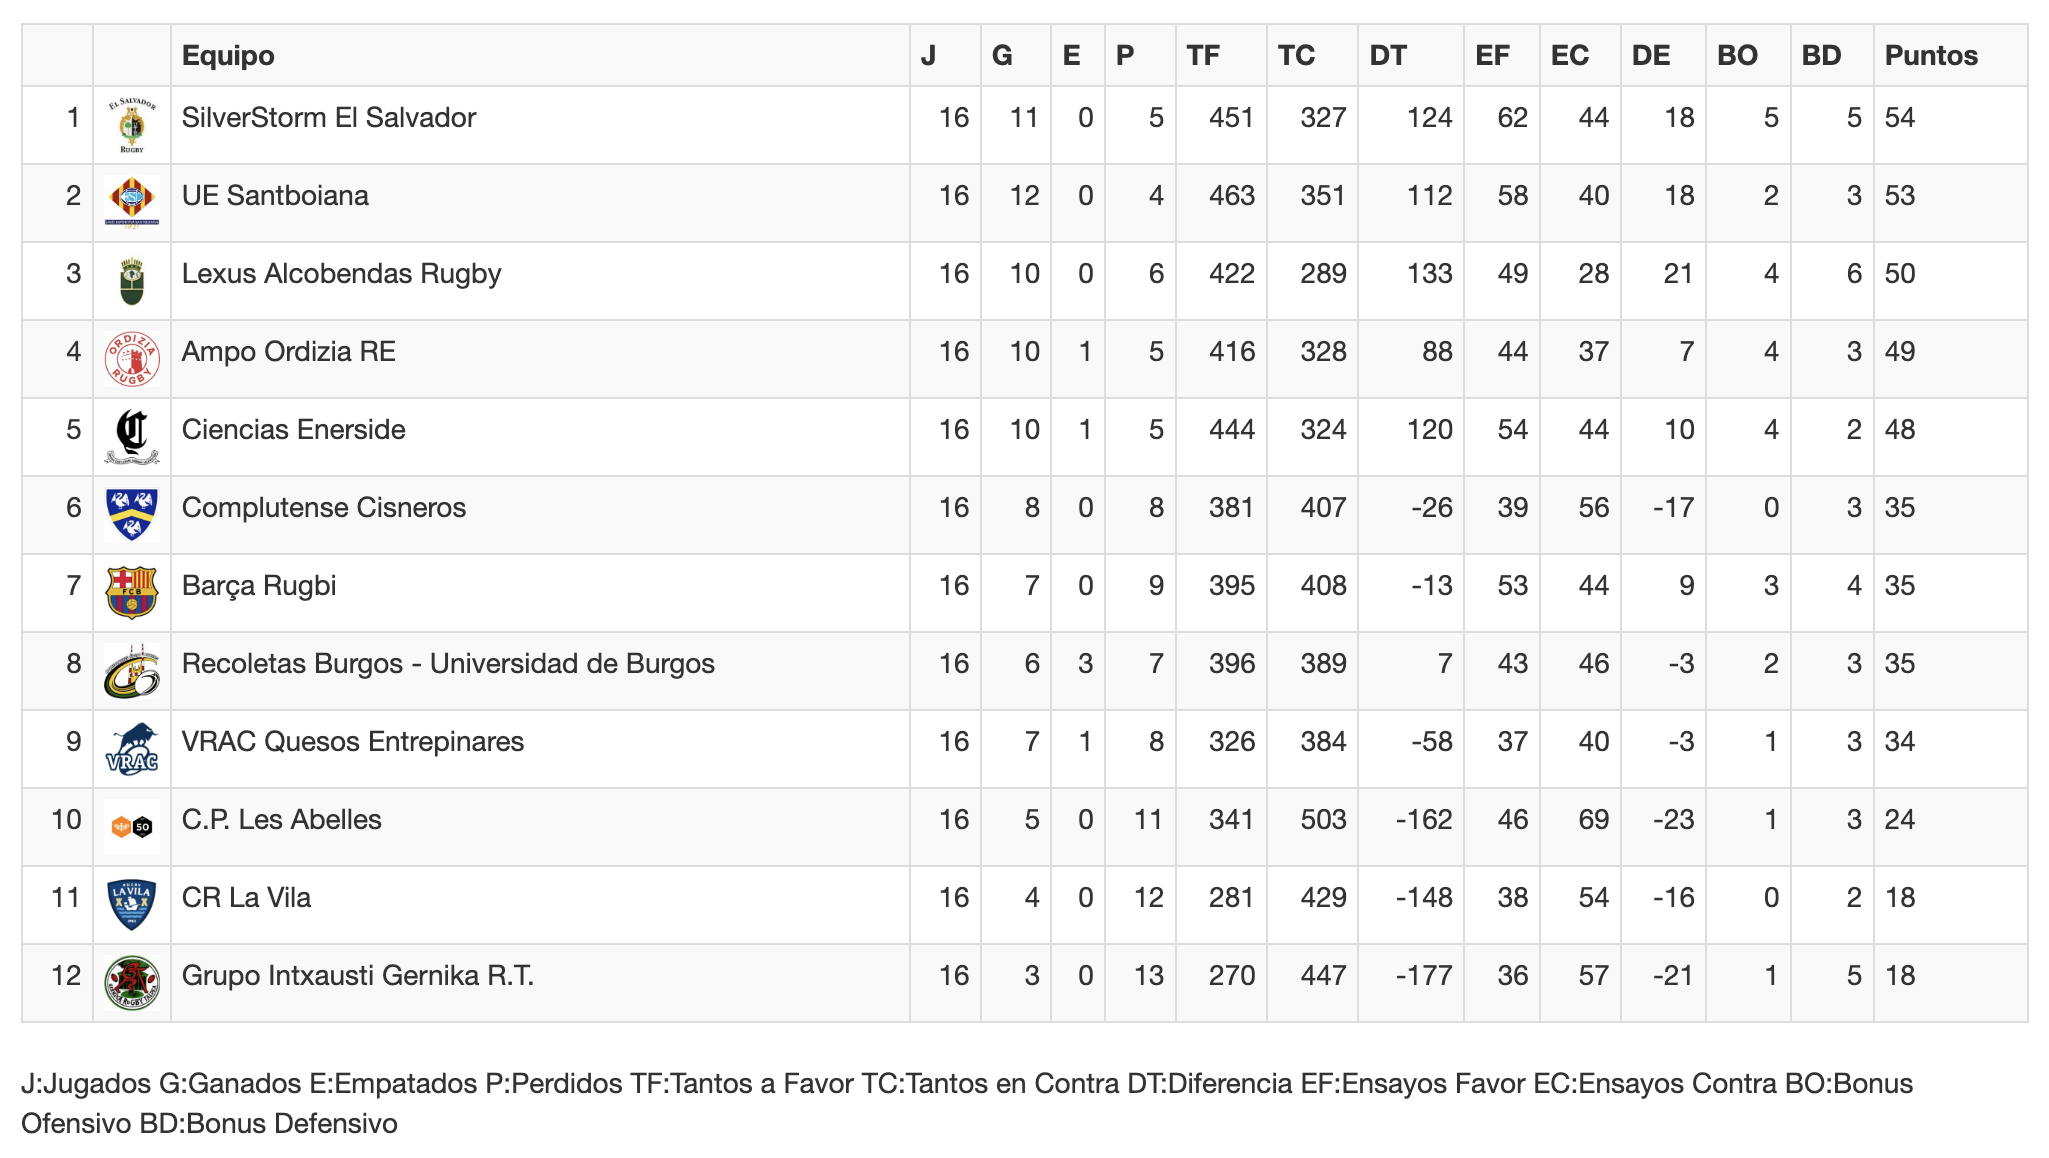Open the Ciencias Enerside gothic C logo

point(132,437)
